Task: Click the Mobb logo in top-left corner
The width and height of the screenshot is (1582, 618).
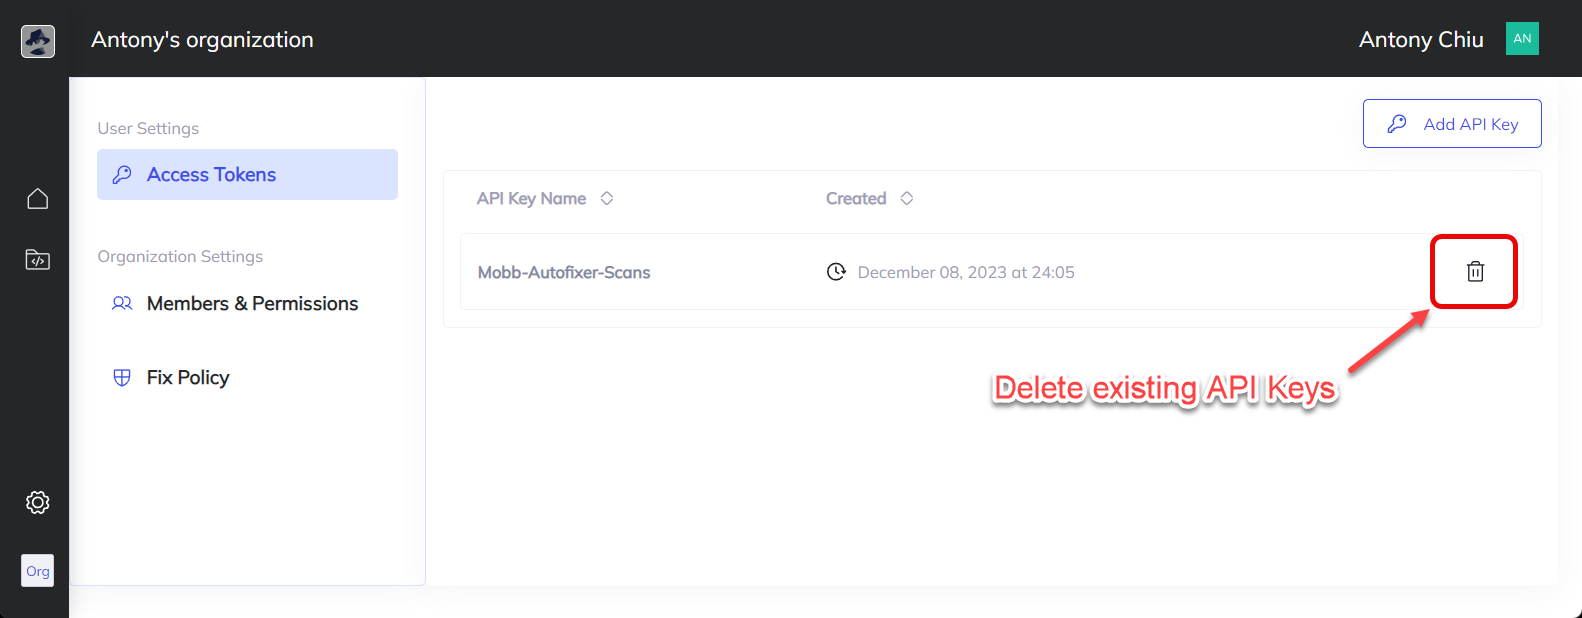Action: click(38, 41)
